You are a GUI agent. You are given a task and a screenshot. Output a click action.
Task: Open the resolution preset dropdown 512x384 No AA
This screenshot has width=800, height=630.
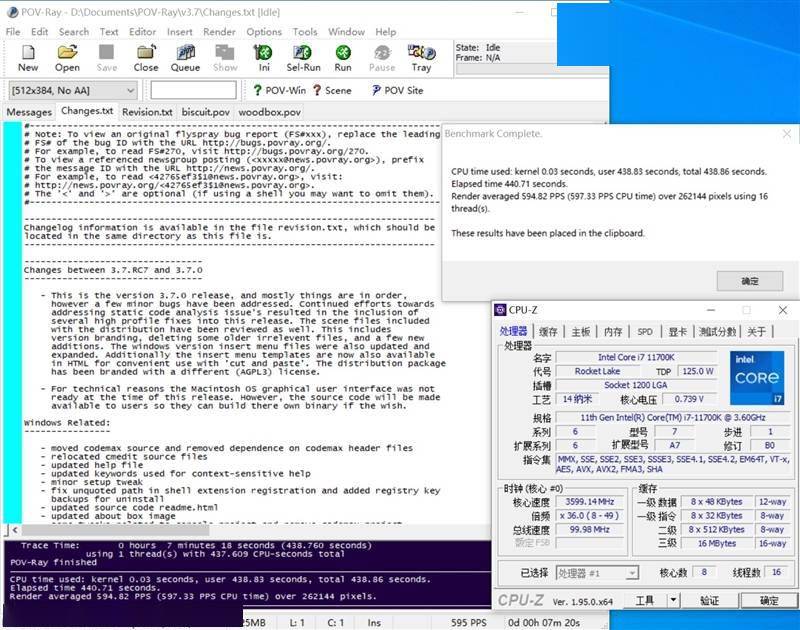[72, 91]
